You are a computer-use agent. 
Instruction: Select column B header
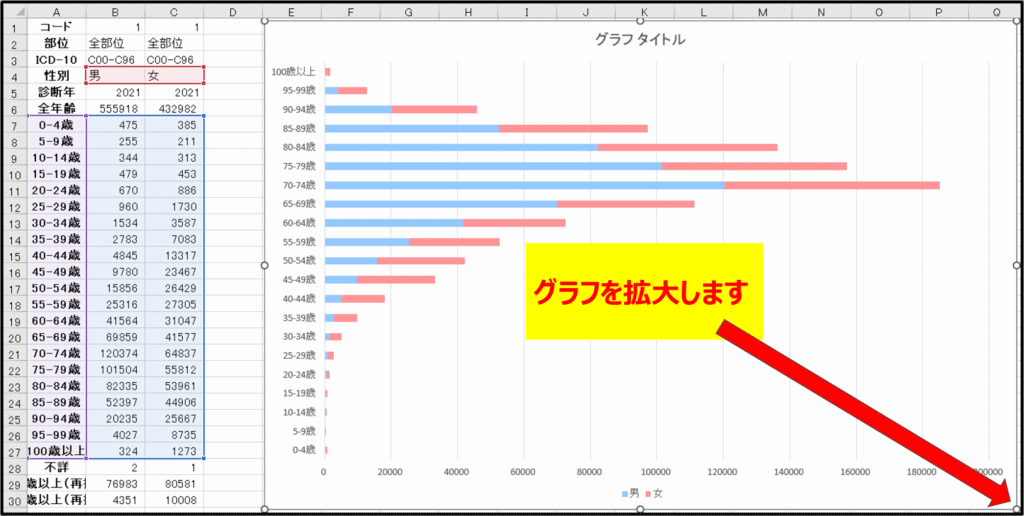(115, 11)
